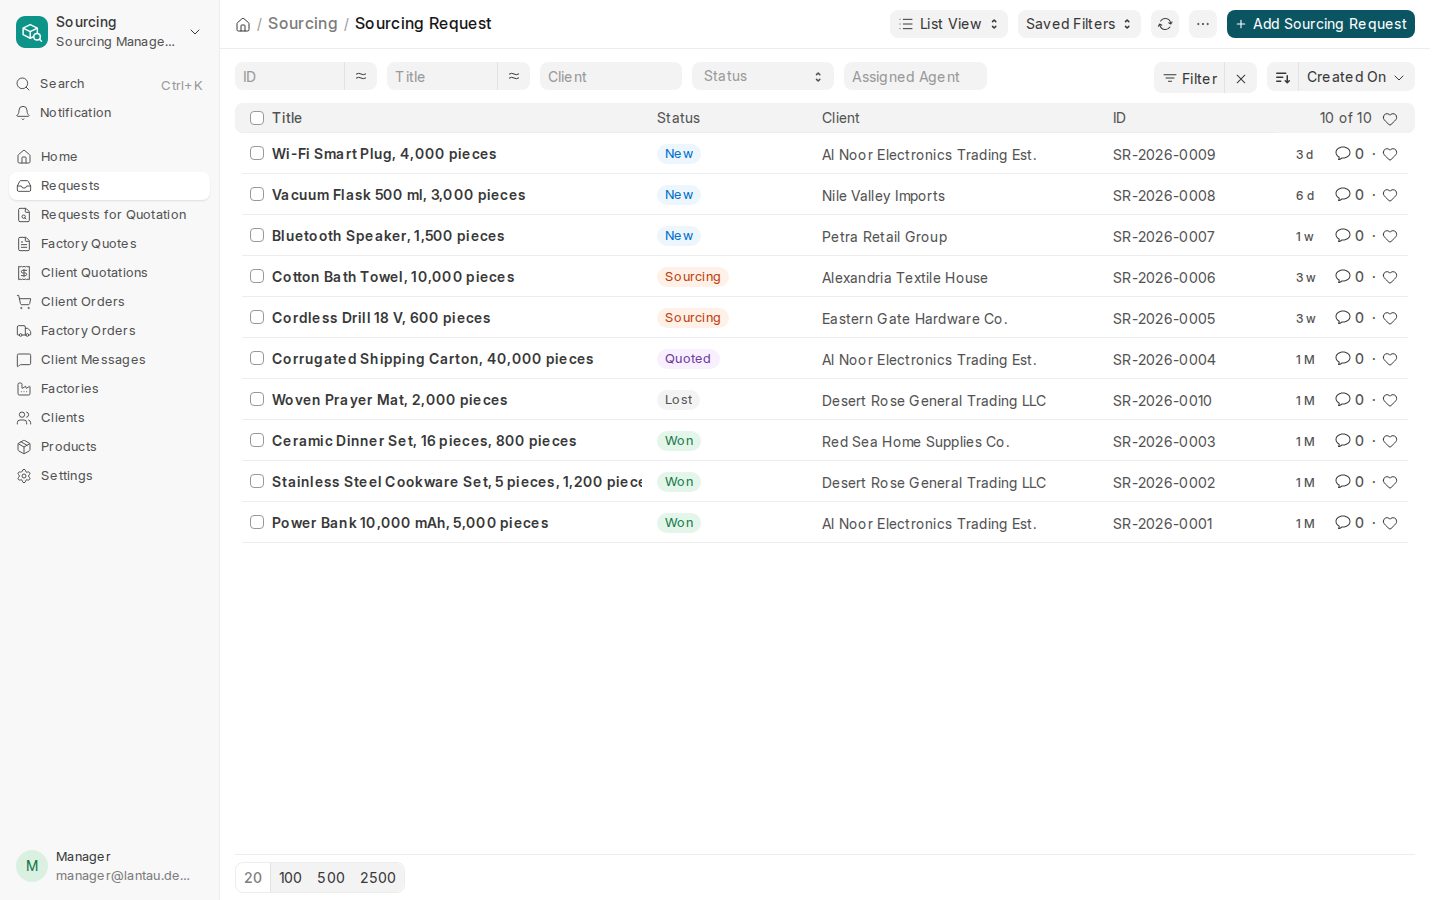
Task: Open comments on Corrugated Shipping Carton request
Action: pos(1349,359)
